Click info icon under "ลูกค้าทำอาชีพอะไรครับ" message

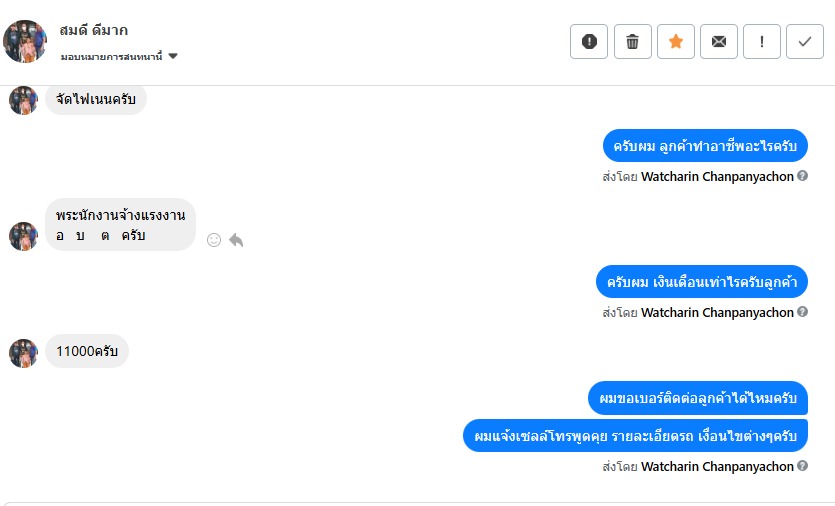point(803,176)
